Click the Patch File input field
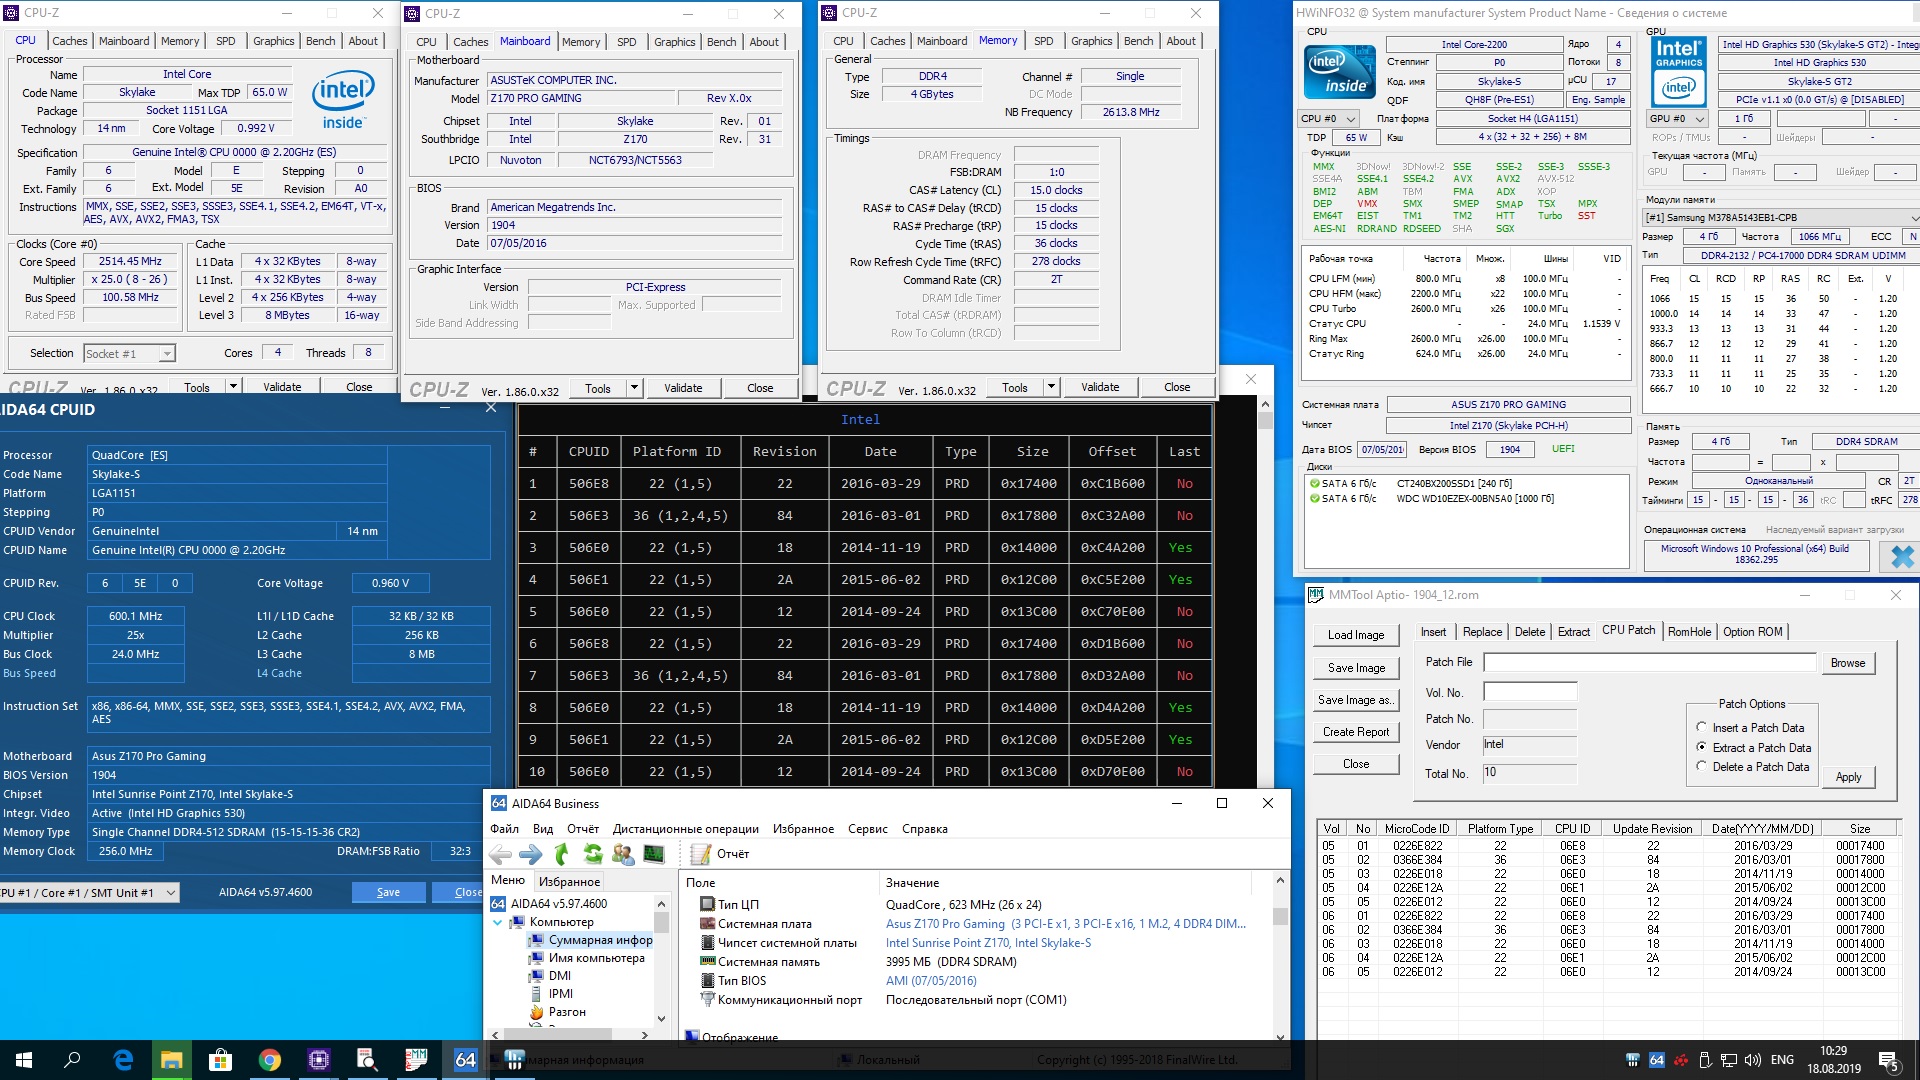Image resolution: width=1920 pixels, height=1080 pixels. 1649,662
